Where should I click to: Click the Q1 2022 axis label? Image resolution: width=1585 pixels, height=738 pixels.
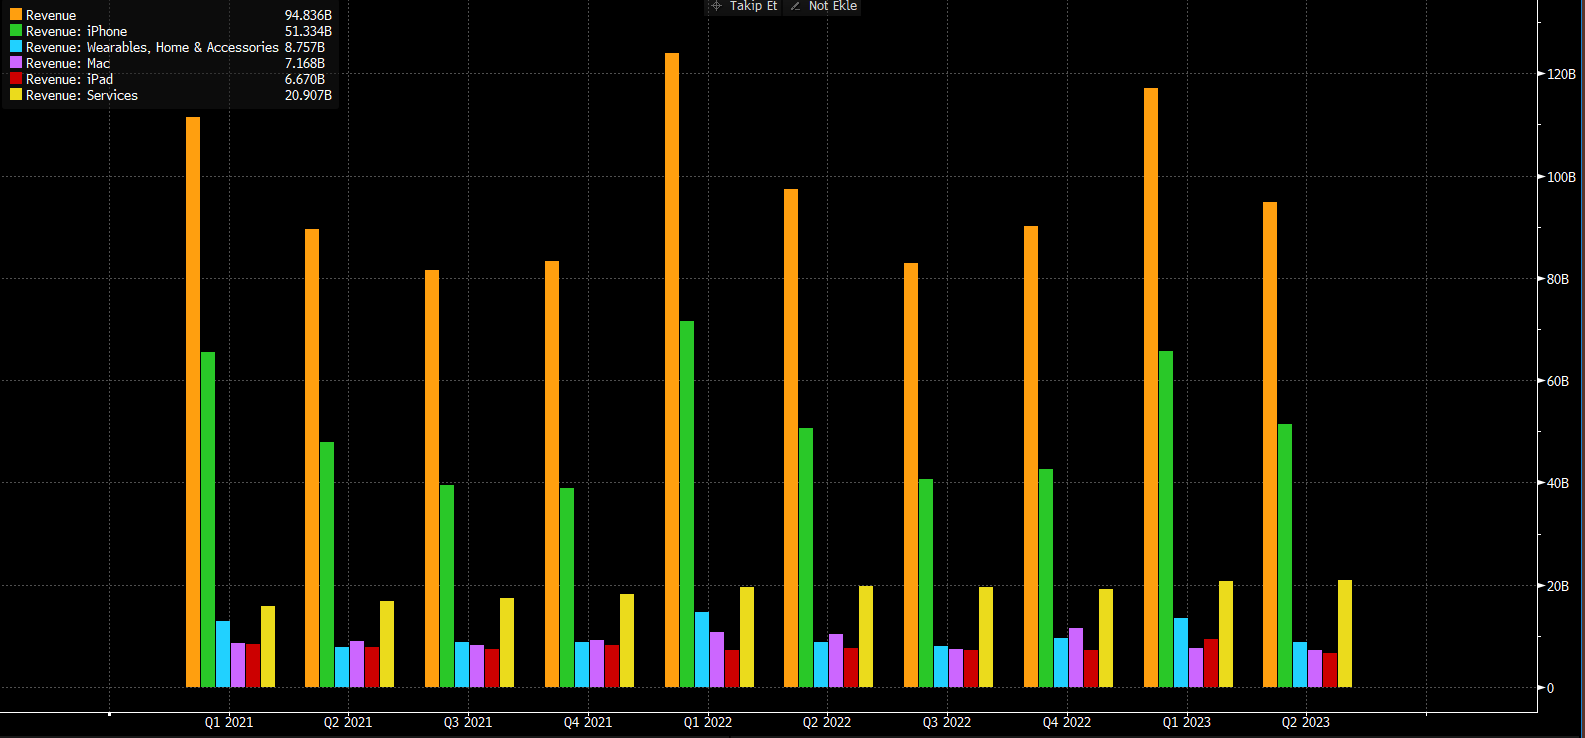coord(708,722)
